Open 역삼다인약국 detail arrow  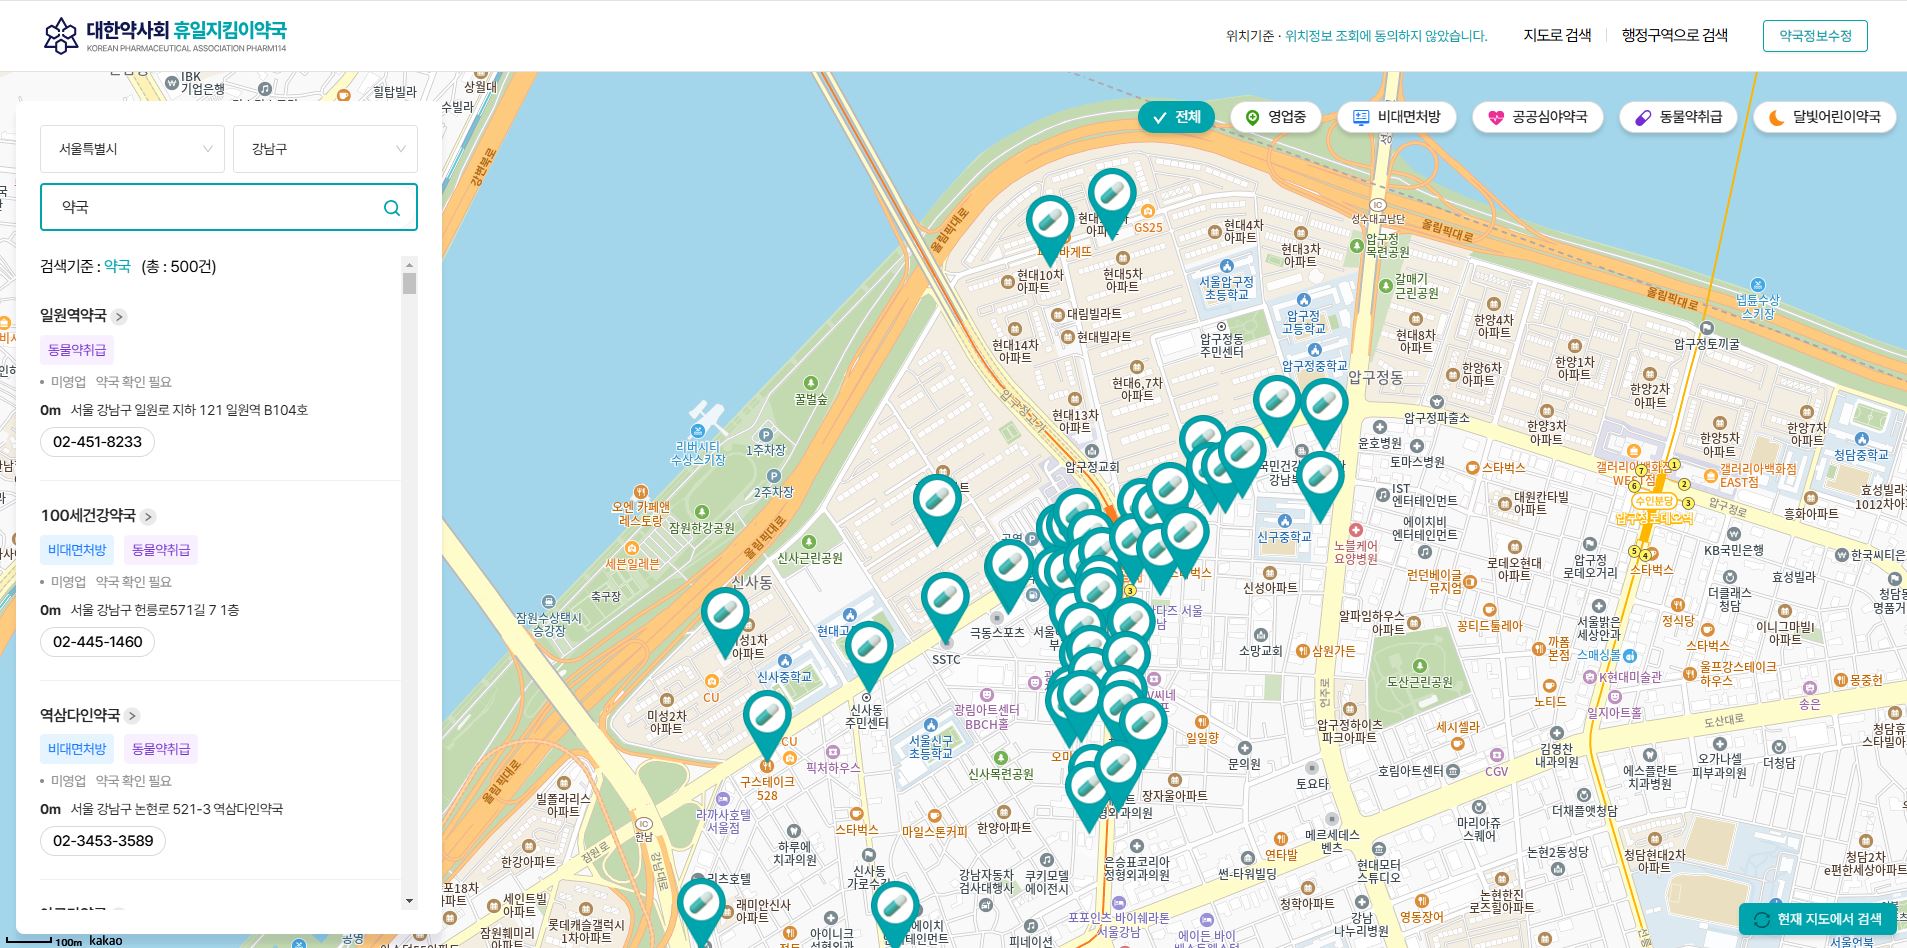click(x=132, y=716)
